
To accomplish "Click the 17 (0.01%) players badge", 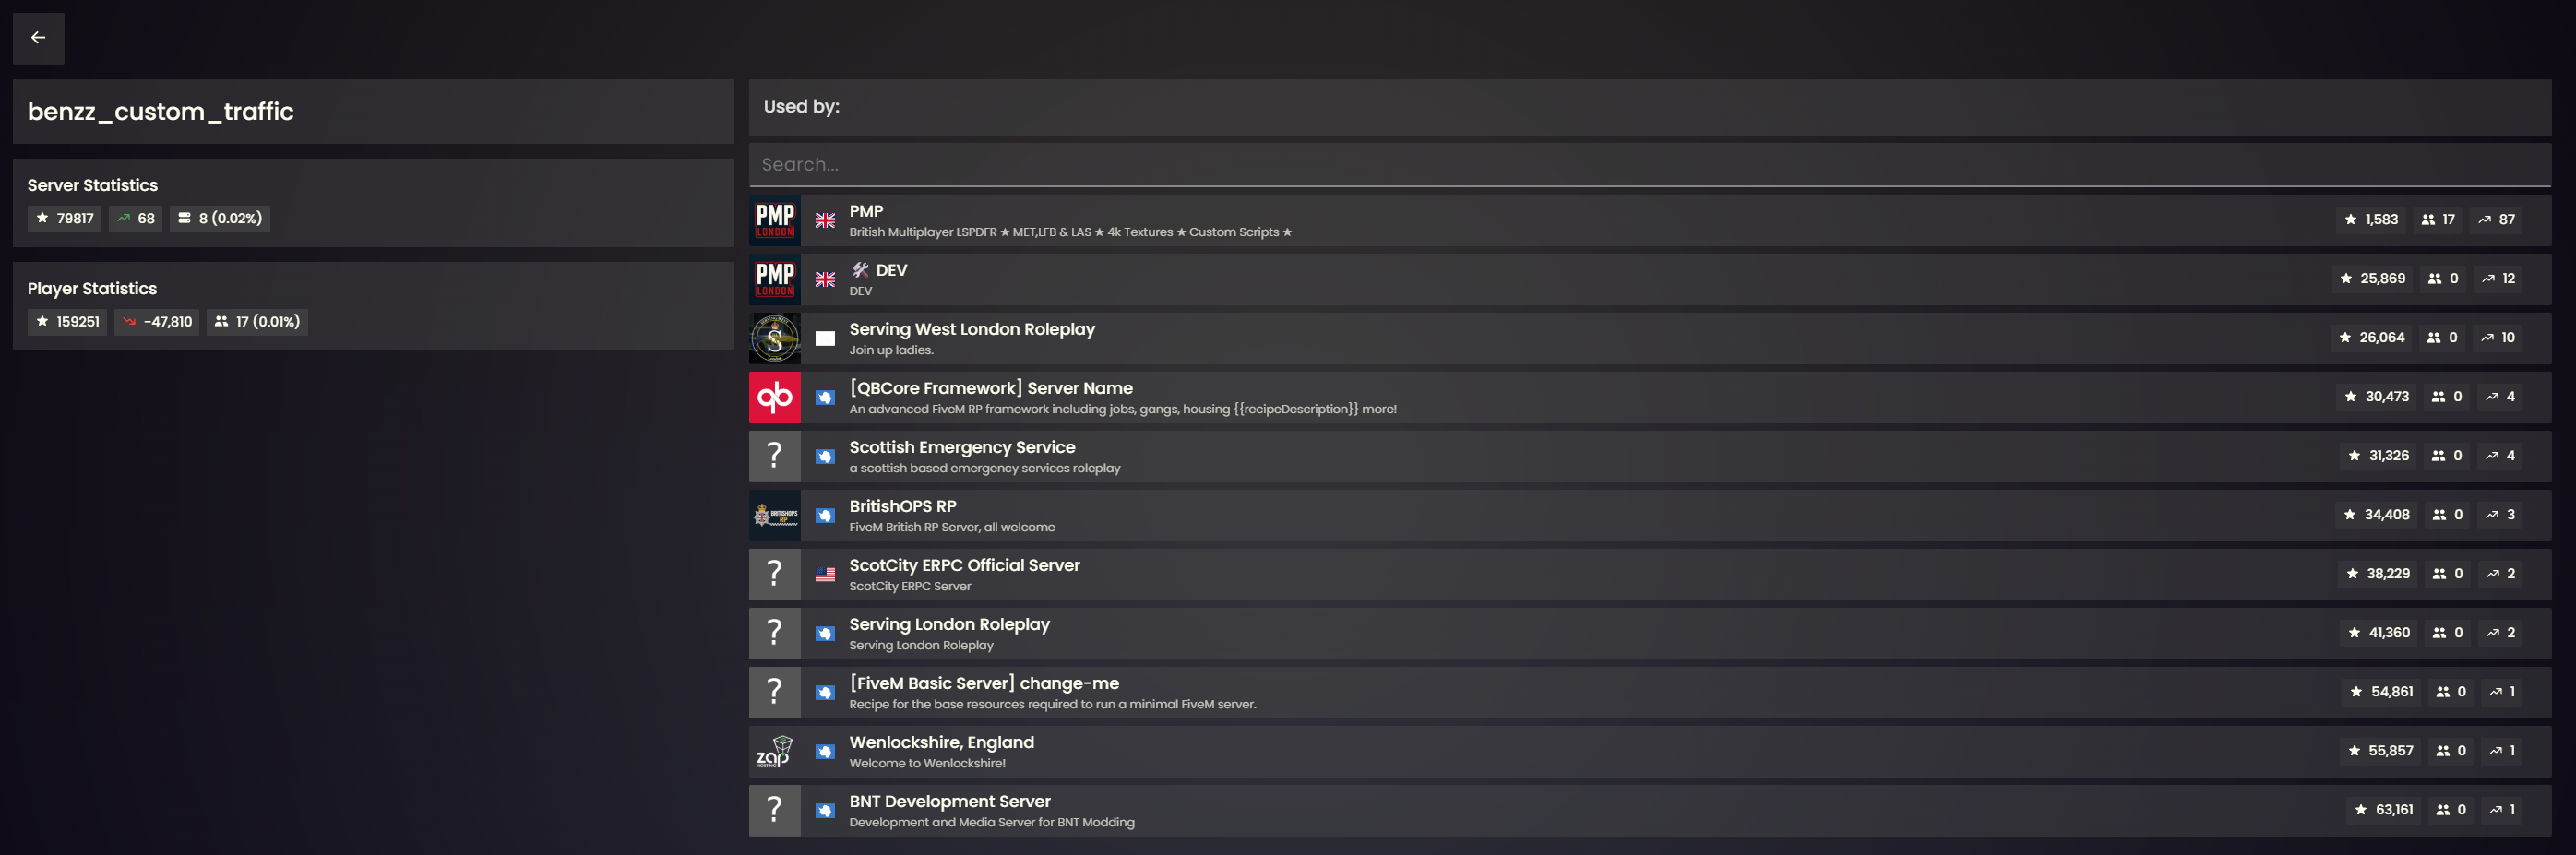I will click(x=257, y=322).
